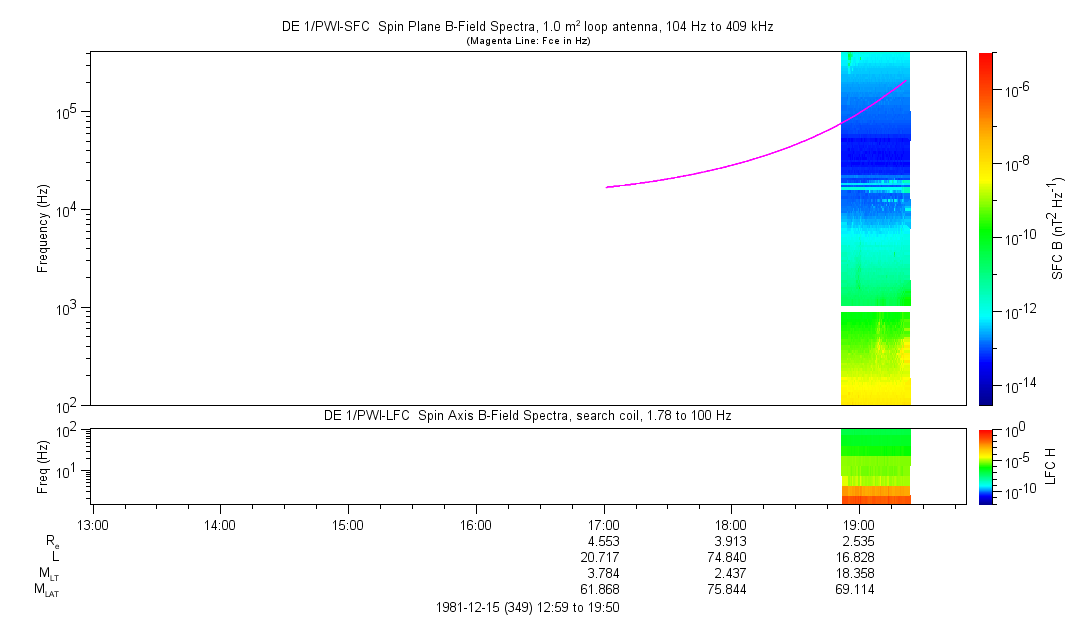The width and height of the screenshot is (1083, 620).
Task: Select the 13:00 time axis label
Action: [92, 524]
